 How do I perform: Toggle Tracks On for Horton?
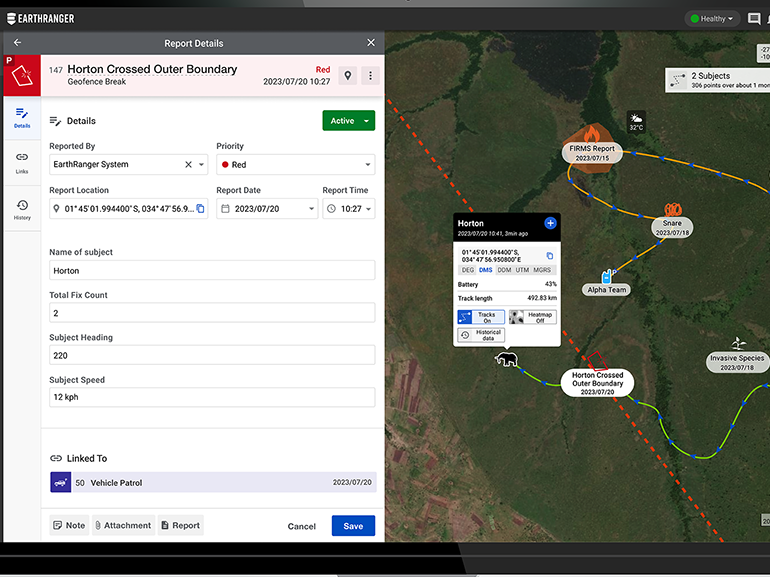[x=479, y=316]
